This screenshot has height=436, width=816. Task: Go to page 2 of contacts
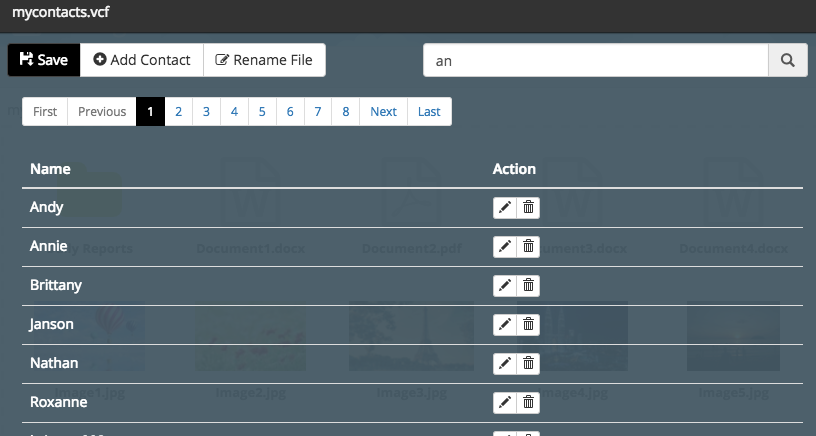click(178, 112)
